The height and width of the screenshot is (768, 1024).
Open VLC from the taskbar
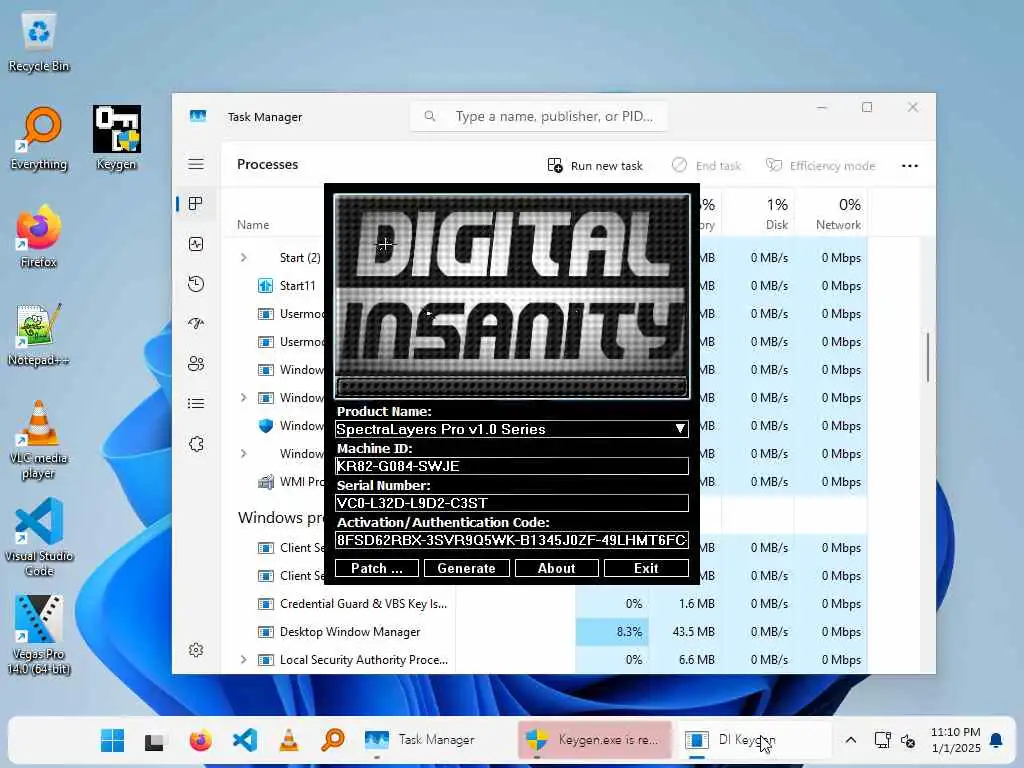(289, 741)
